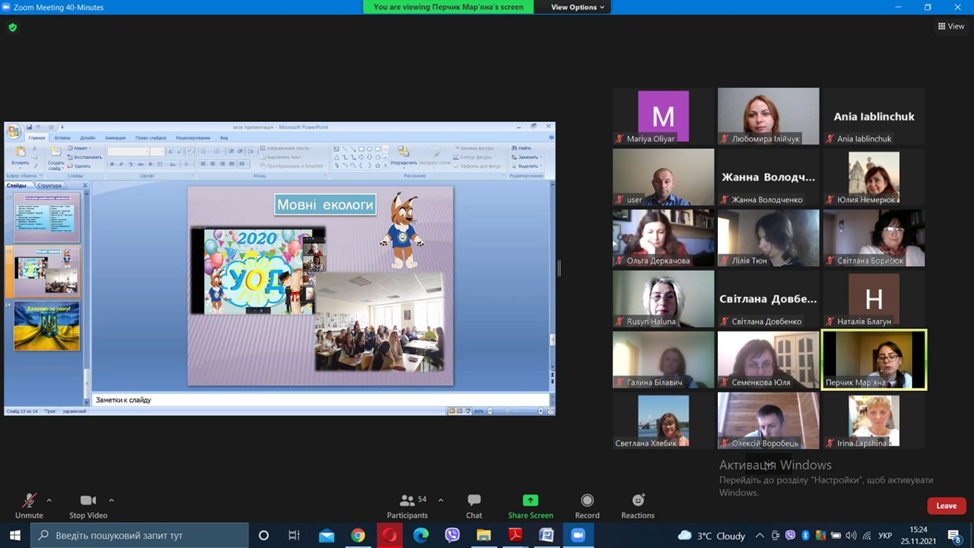Unmute the microphone in Zoom

click(x=29, y=504)
